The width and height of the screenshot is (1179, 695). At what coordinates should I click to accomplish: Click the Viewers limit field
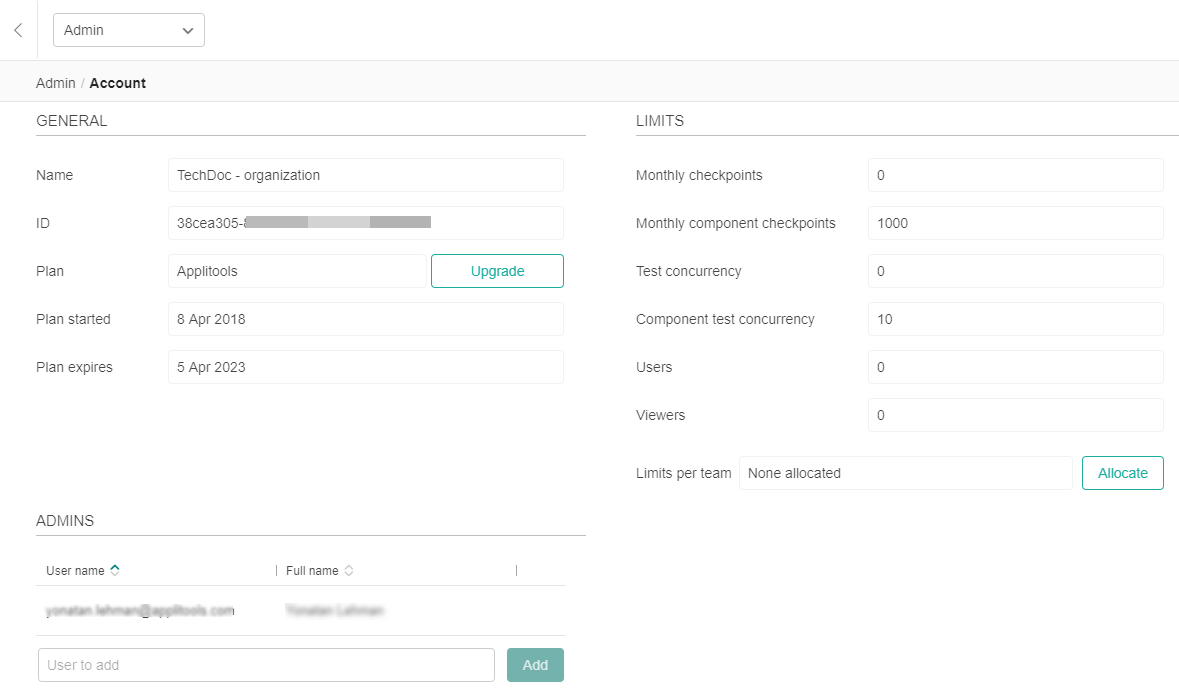click(x=1015, y=415)
